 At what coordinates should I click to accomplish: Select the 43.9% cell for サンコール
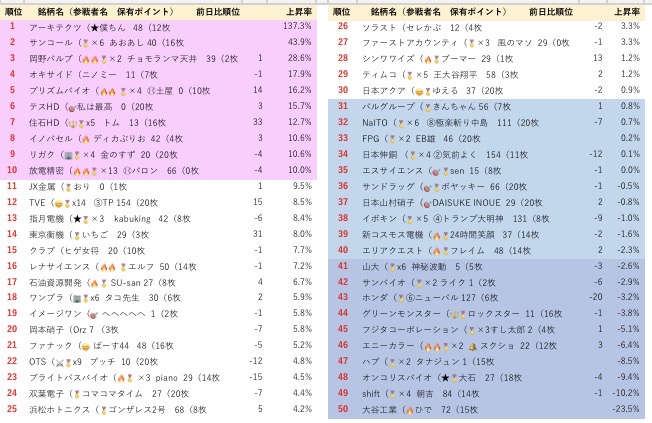(x=302, y=41)
